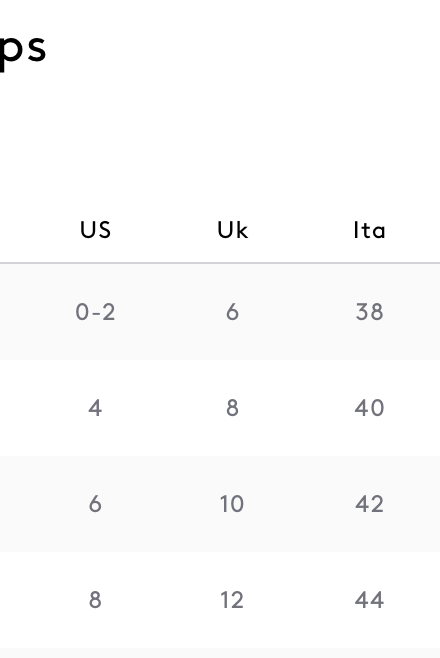Click the shaded row containing Ita 38
Image resolution: width=440 pixels, height=658 pixels.
[x=220, y=312]
